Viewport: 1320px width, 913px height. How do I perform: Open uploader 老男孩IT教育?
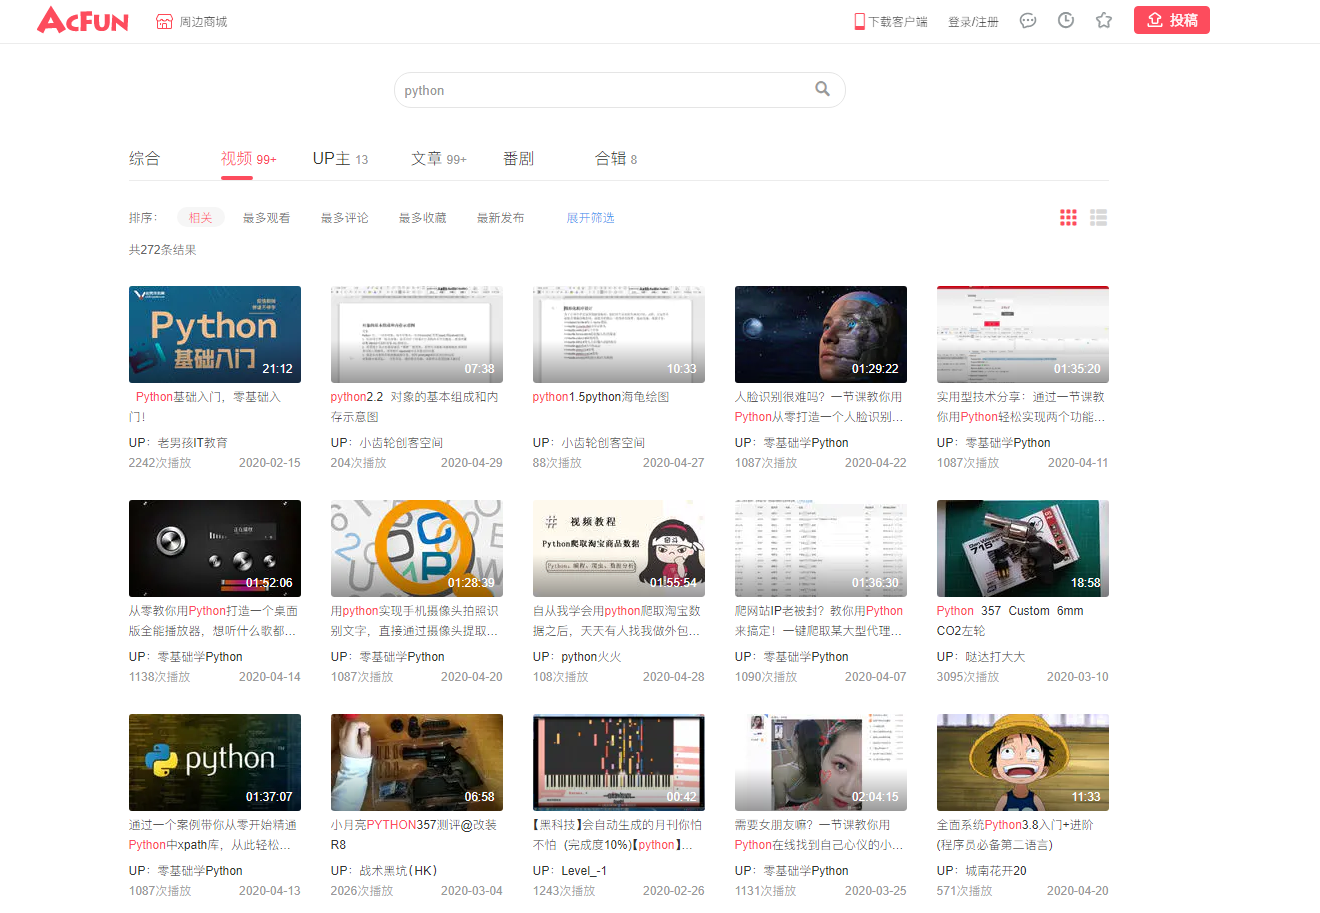coord(192,443)
